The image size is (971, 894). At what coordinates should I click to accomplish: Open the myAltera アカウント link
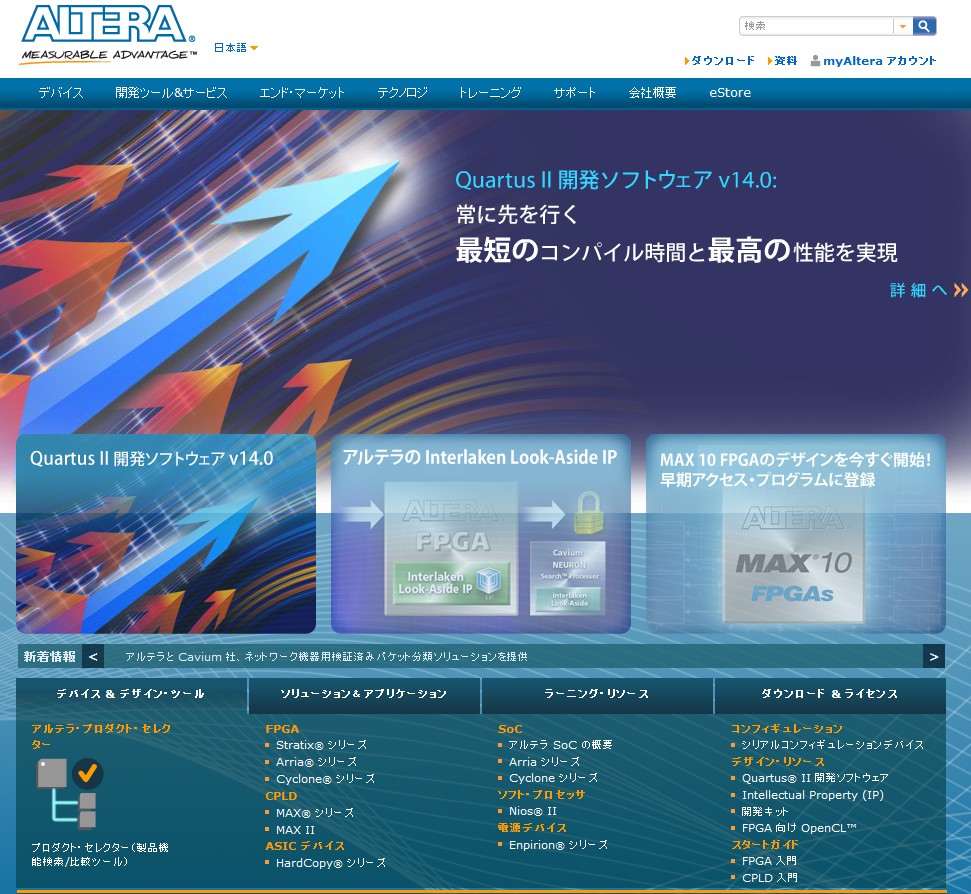point(879,61)
